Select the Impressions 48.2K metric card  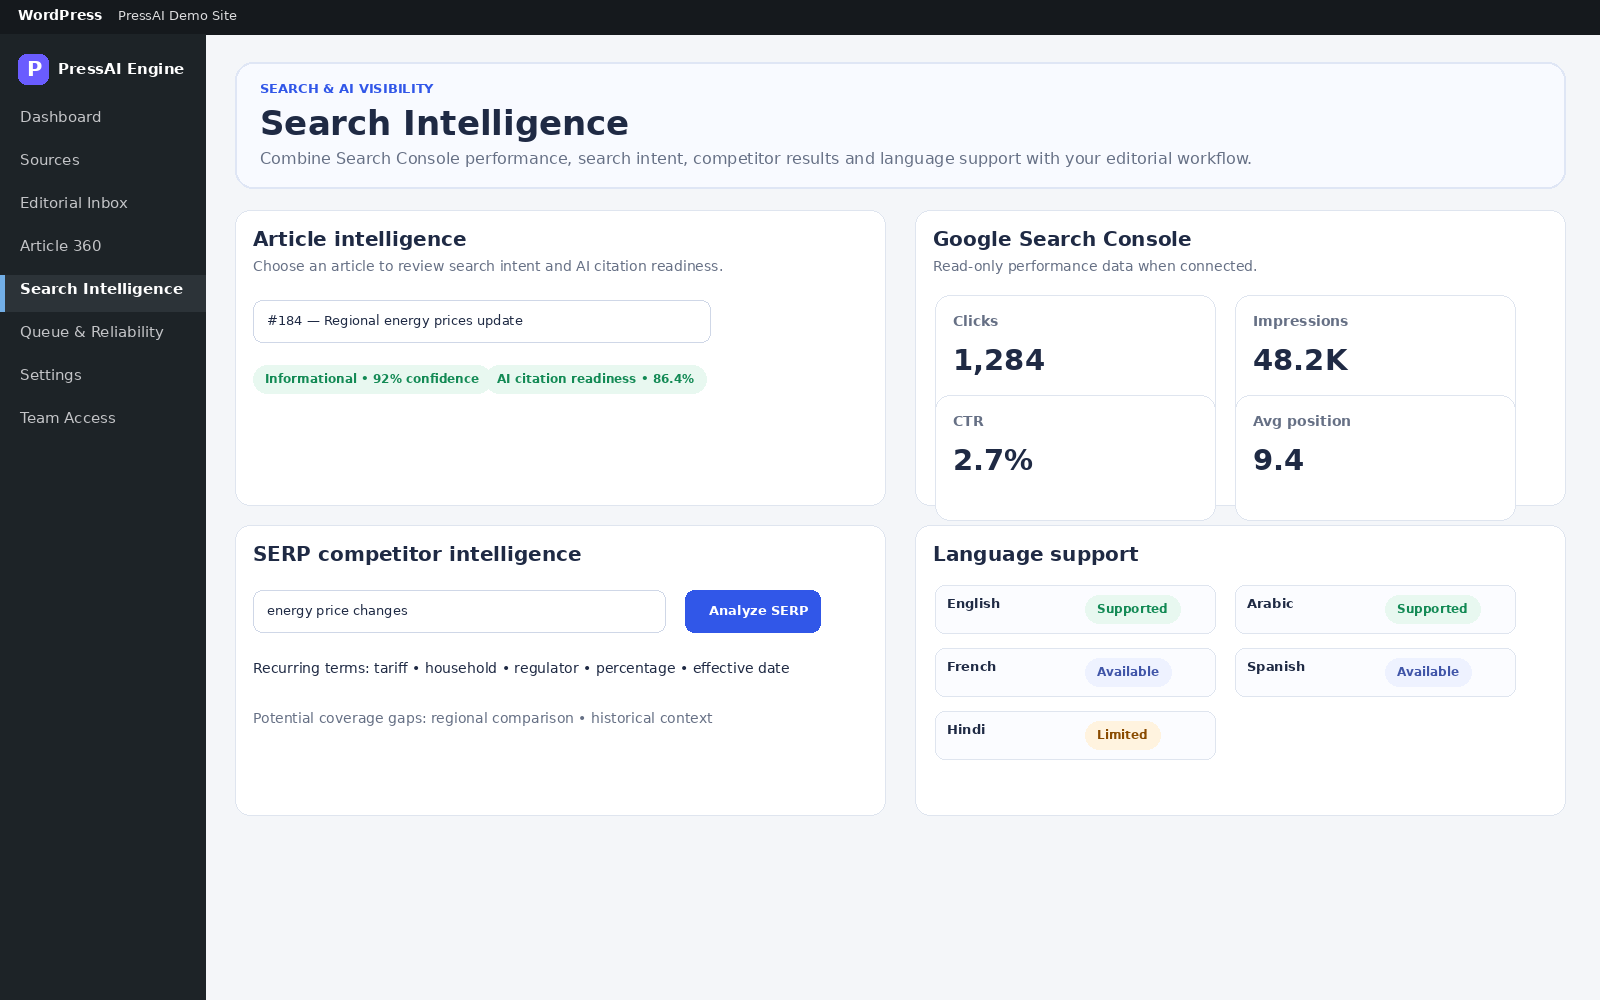(1375, 346)
